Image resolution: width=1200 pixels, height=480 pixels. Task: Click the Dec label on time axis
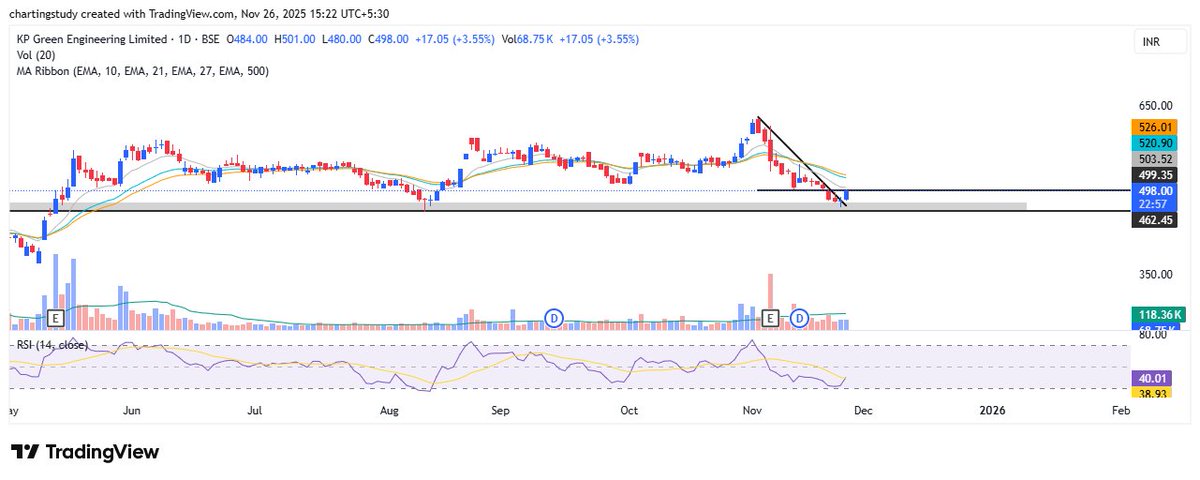click(x=865, y=410)
